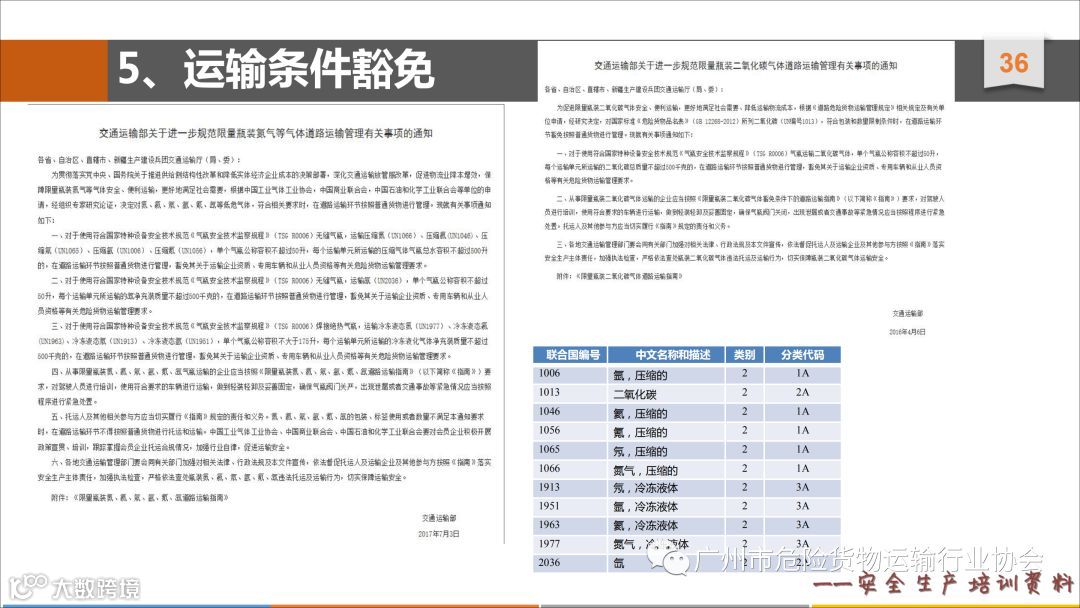The height and width of the screenshot is (608, 1080).
Task: Click the page number "36" badge
Action: 1013,63
